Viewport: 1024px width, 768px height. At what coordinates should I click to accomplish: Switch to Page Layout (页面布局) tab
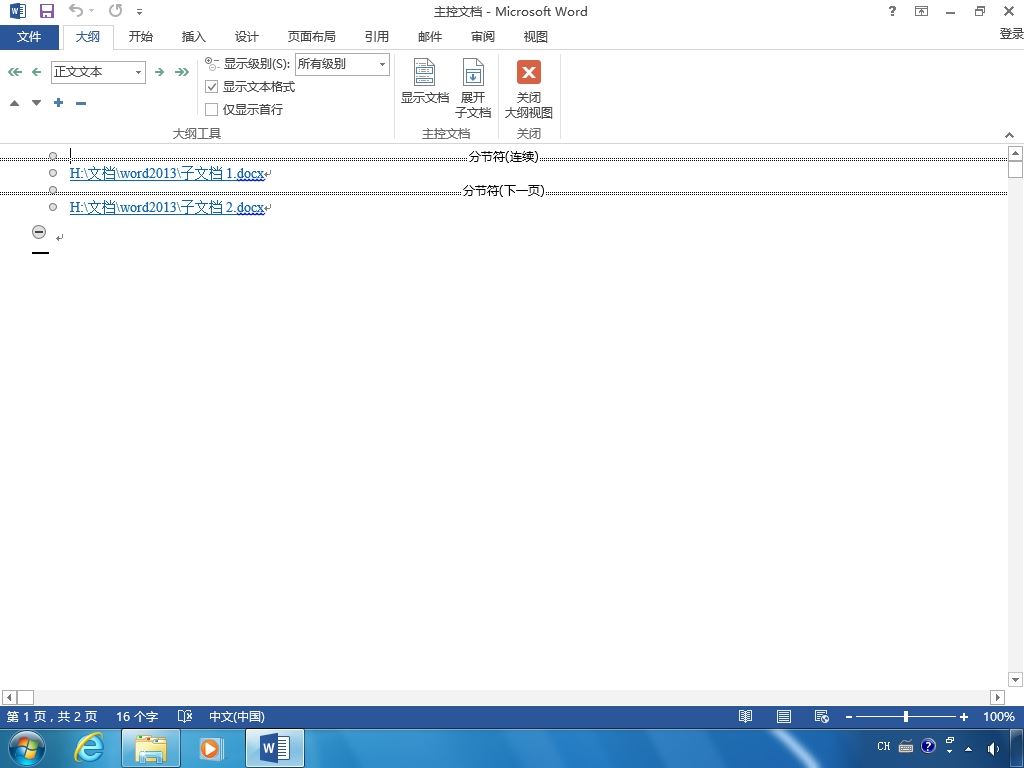pos(312,37)
